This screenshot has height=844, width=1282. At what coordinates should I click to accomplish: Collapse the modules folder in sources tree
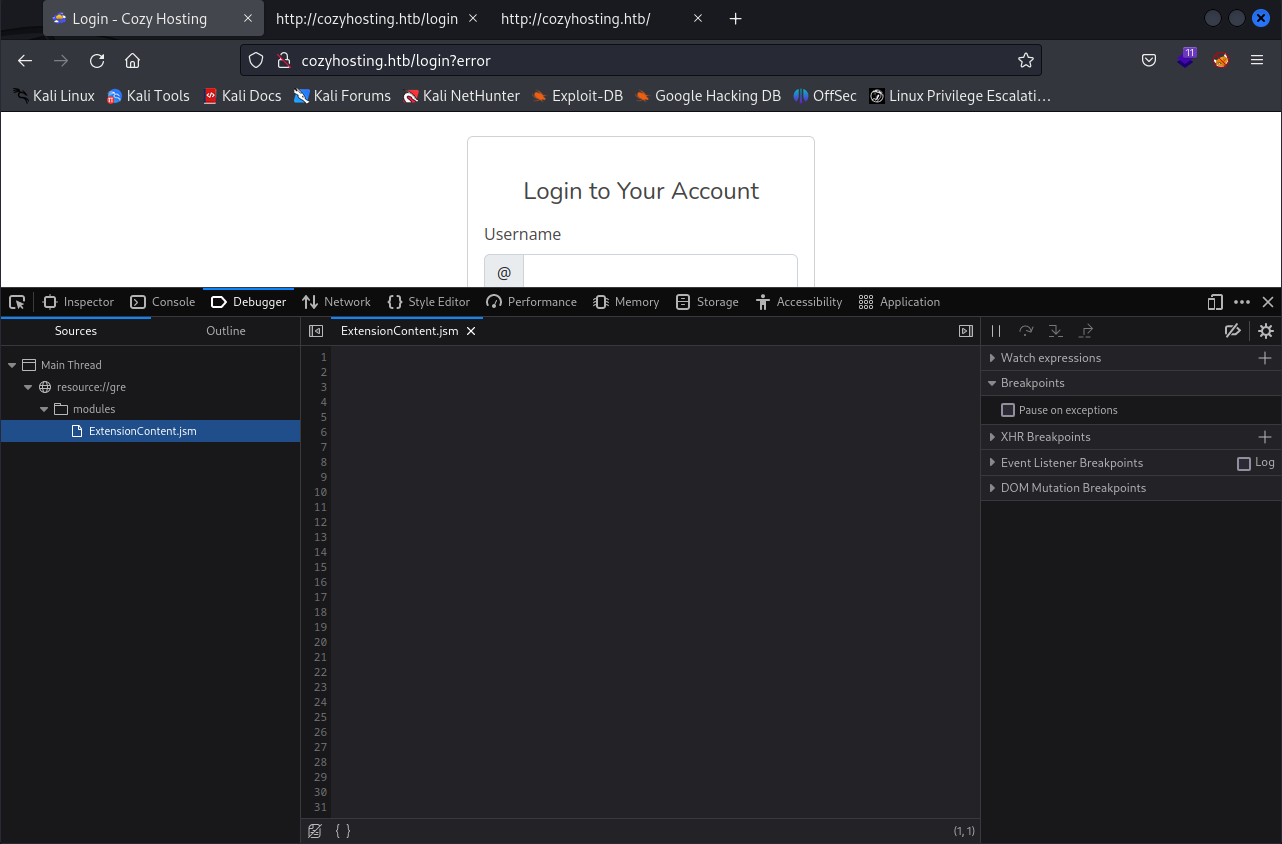(x=44, y=409)
